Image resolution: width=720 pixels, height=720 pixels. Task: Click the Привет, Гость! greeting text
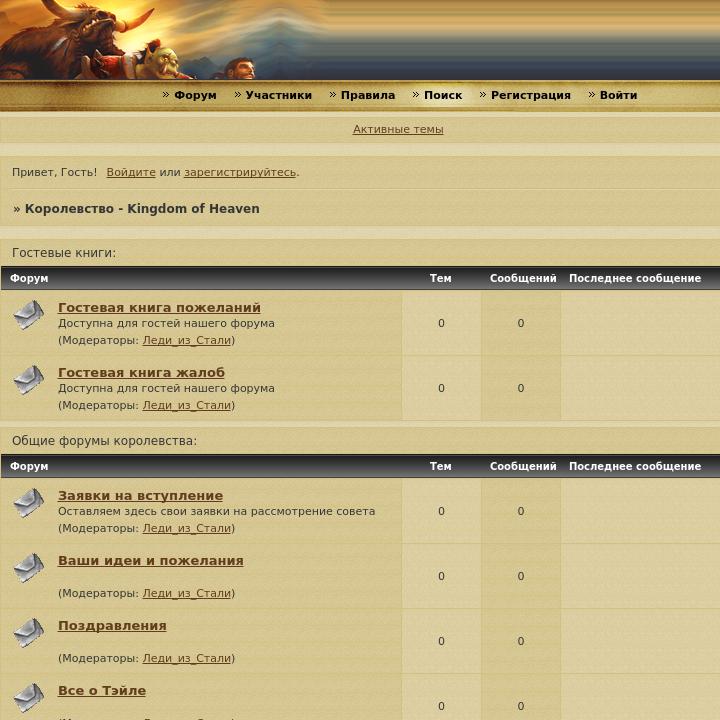54,172
